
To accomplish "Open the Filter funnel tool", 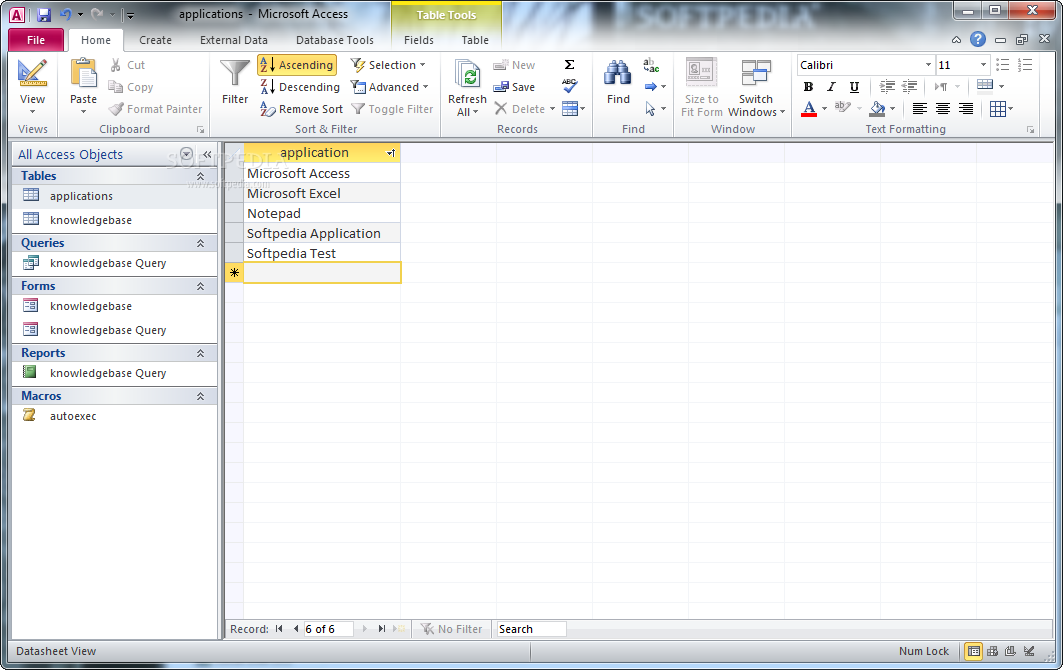I will tap(235, 81).
